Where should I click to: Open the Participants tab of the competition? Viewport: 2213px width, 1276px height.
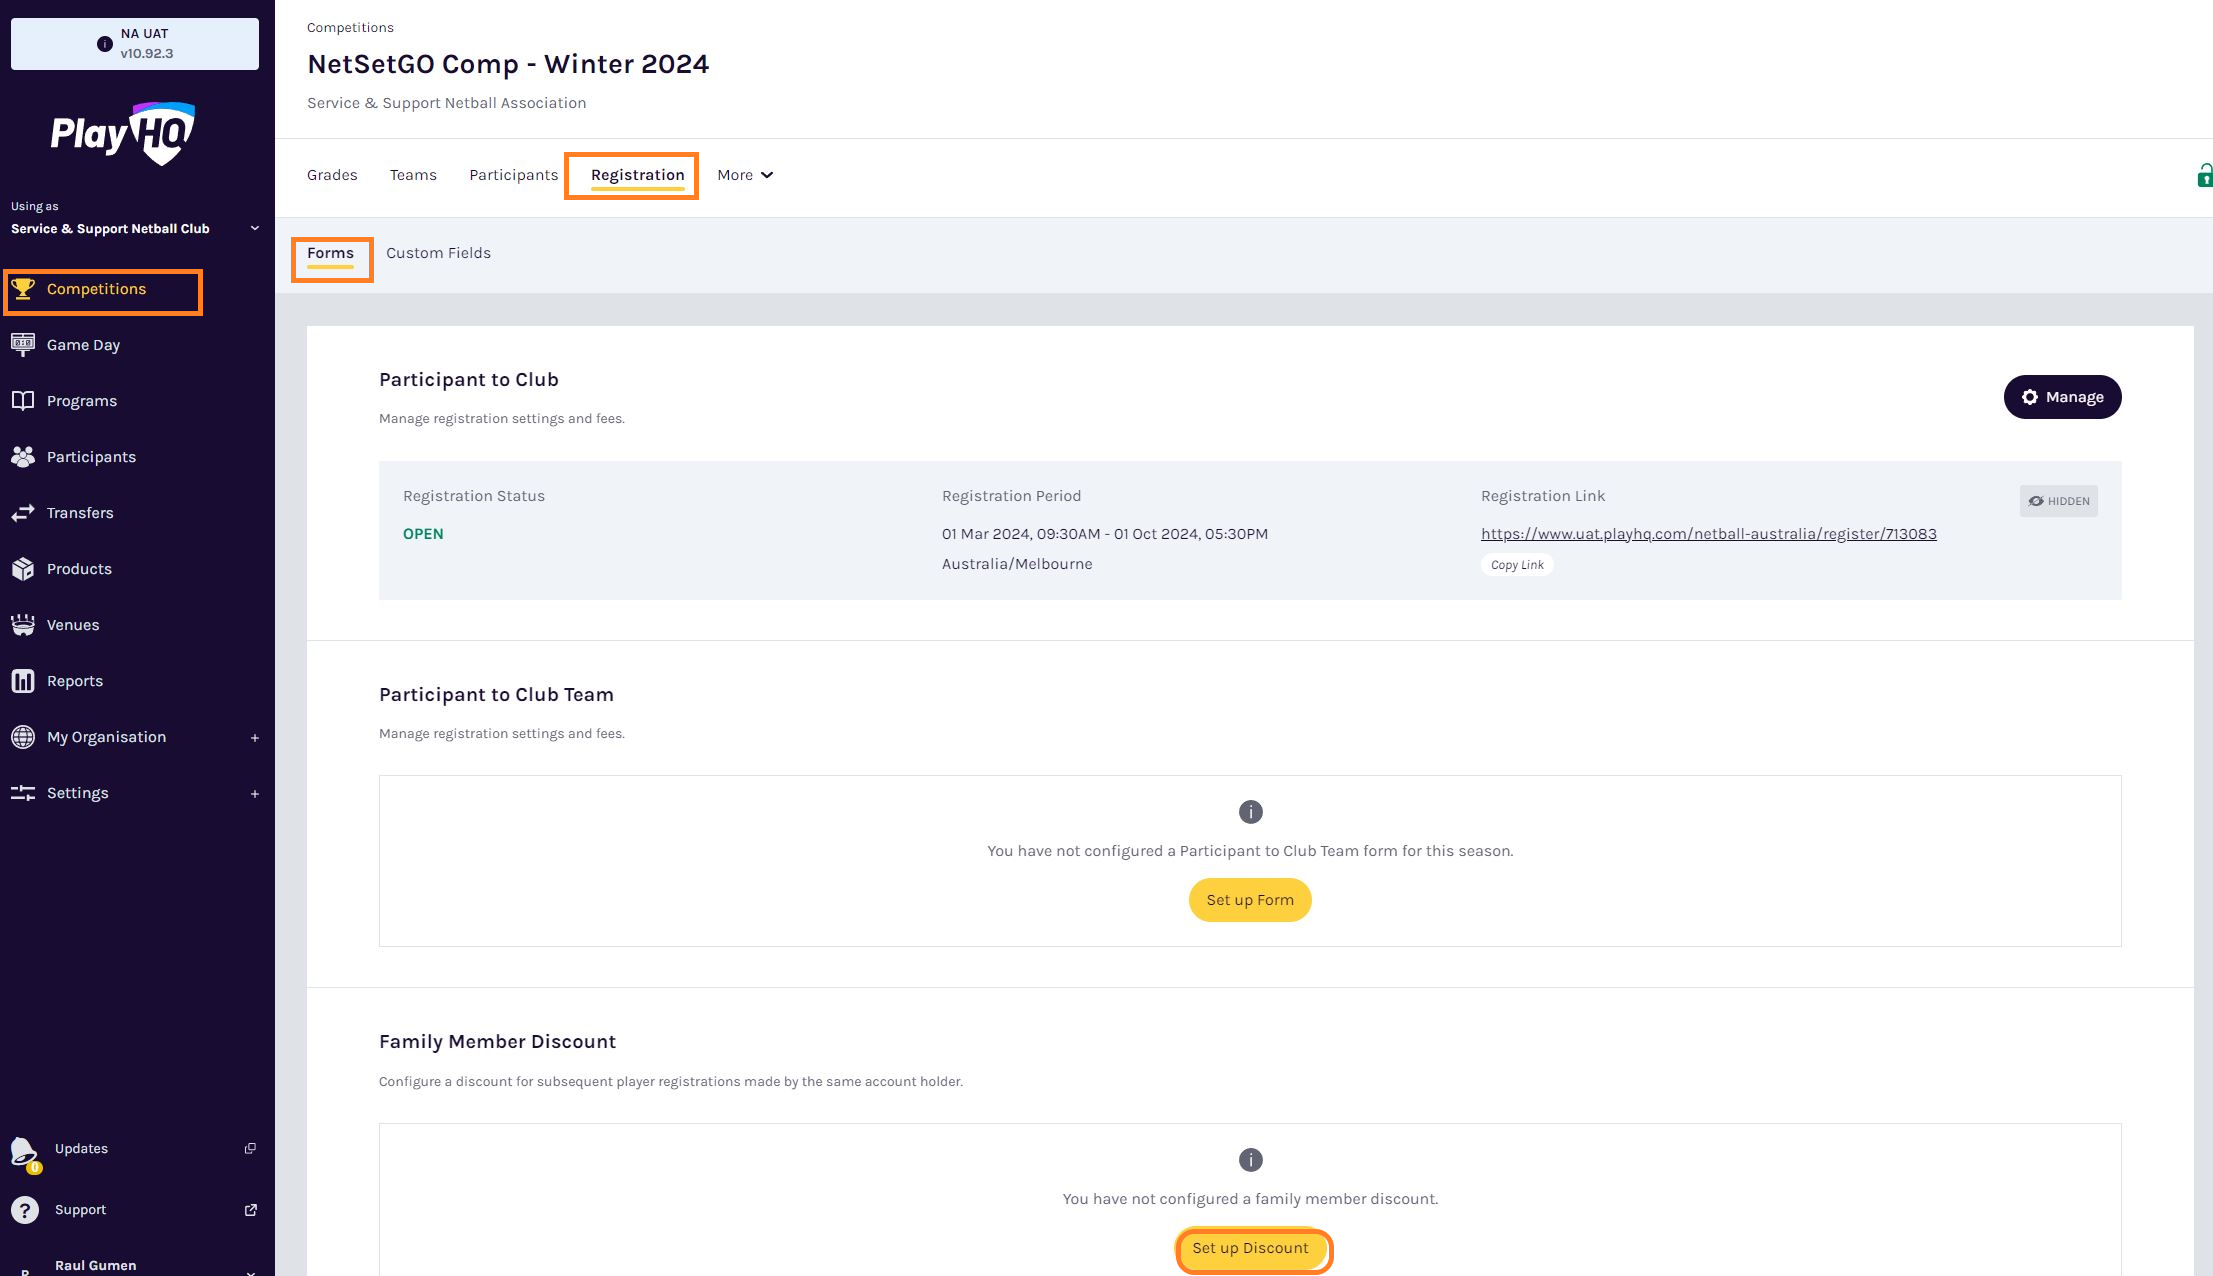[514, 175]
